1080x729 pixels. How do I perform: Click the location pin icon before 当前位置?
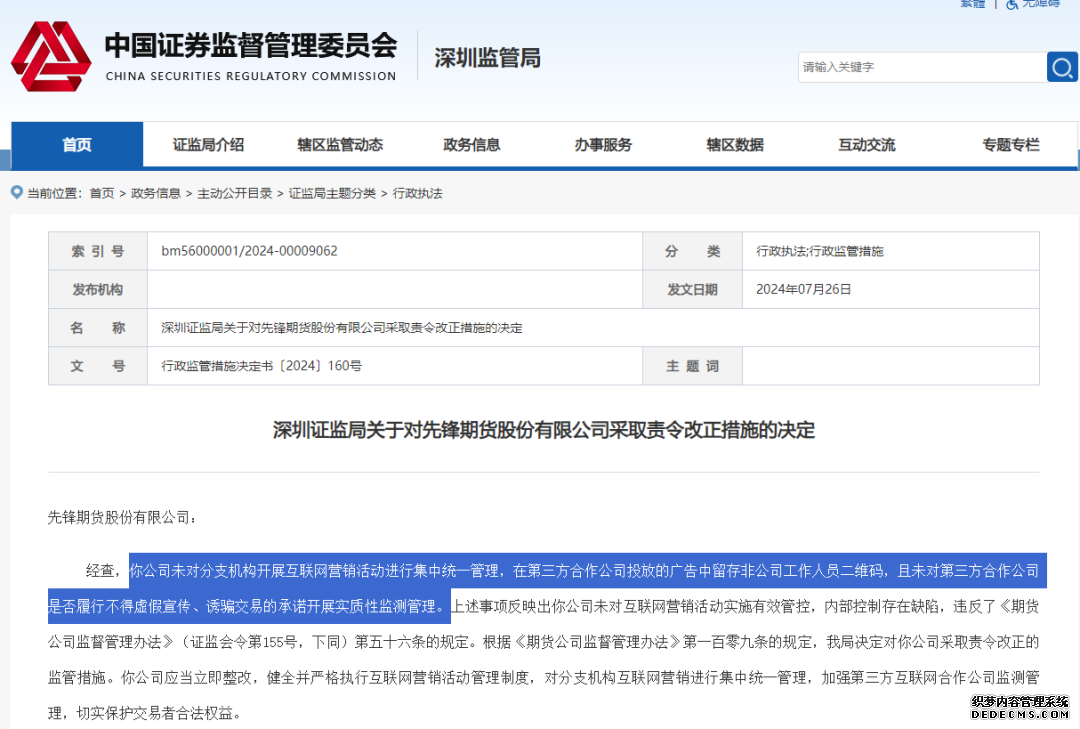click(x=17, y=192)
